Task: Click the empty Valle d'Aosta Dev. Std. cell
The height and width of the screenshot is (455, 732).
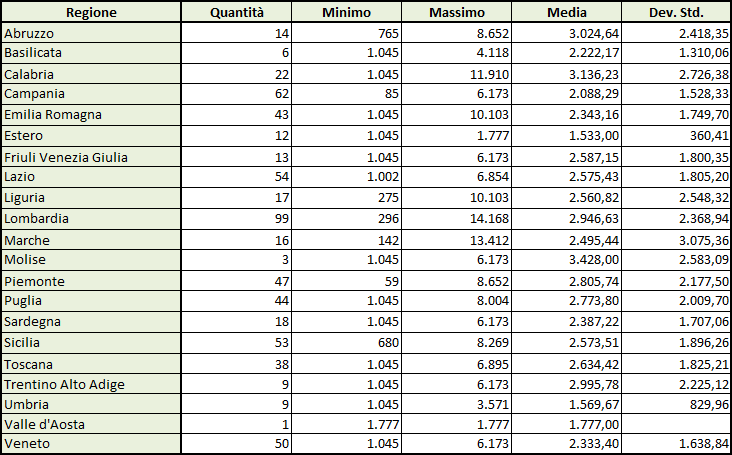Action: click(x=676, y=424)
